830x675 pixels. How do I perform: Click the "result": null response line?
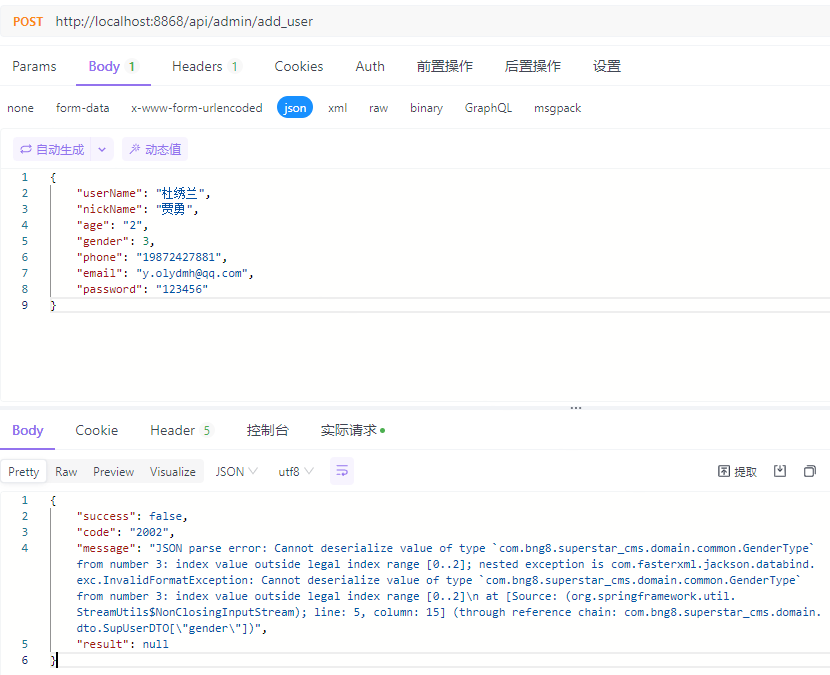click(x=123, y=644)
